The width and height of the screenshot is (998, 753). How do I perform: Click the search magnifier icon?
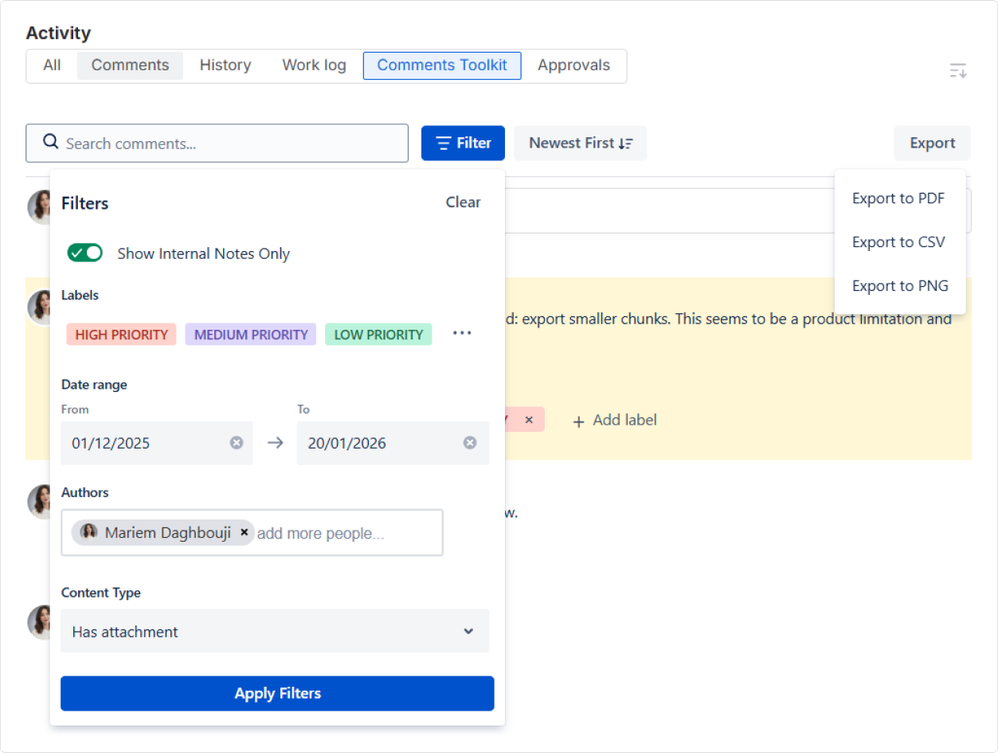click(x=50, y=141)
